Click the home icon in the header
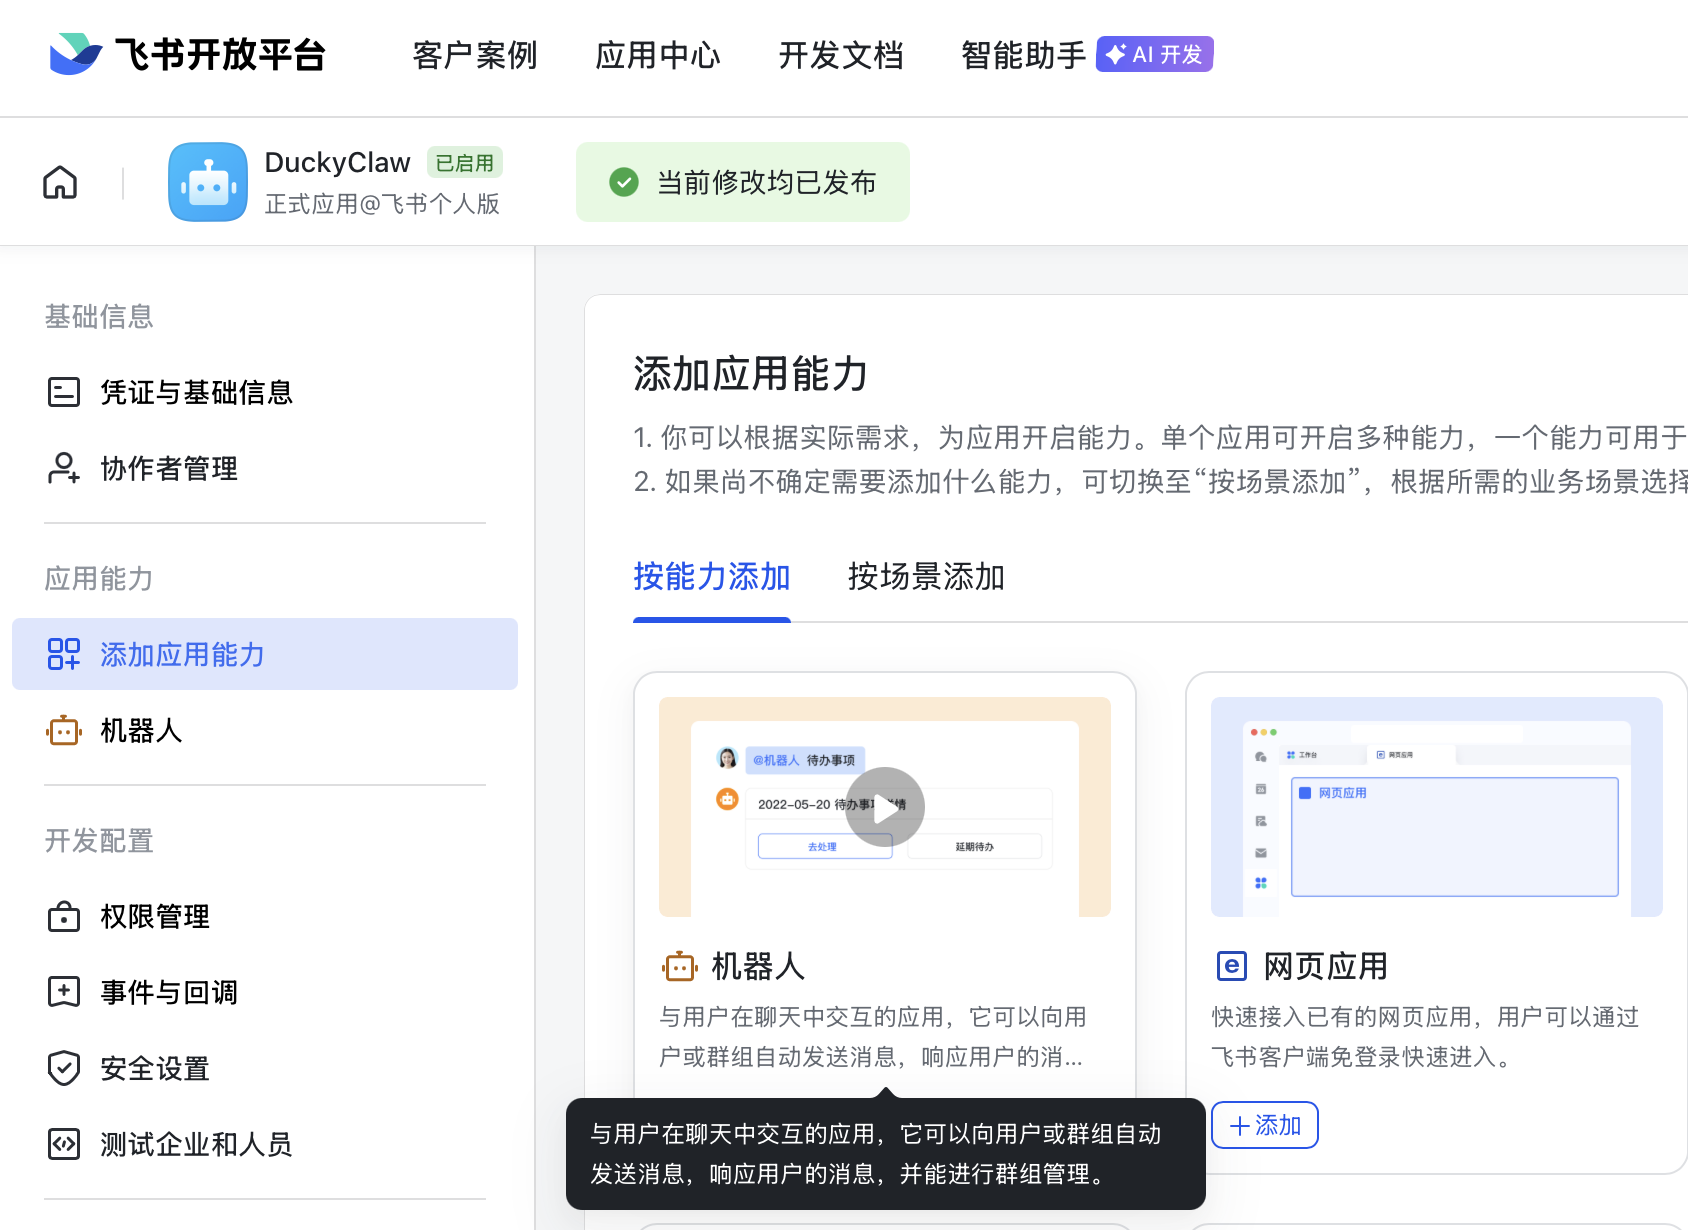 click(60, 182)
